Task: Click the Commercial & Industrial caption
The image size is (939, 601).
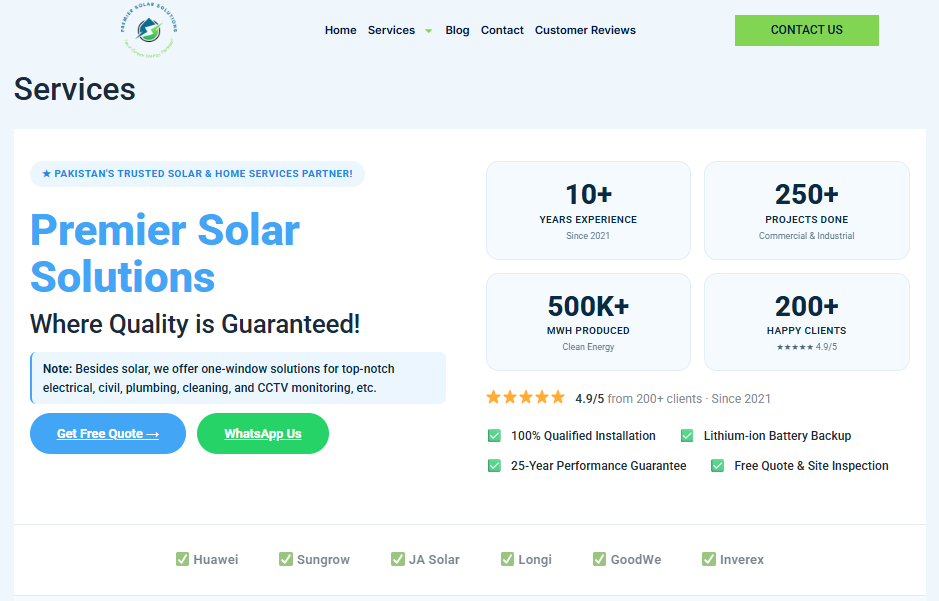Action: (807, 236)
